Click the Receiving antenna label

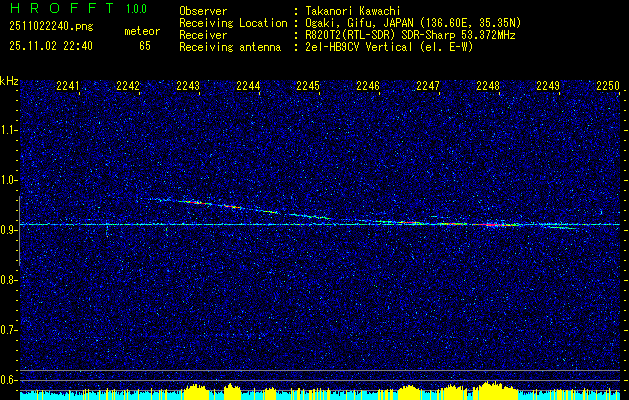[x=230, y=47]
